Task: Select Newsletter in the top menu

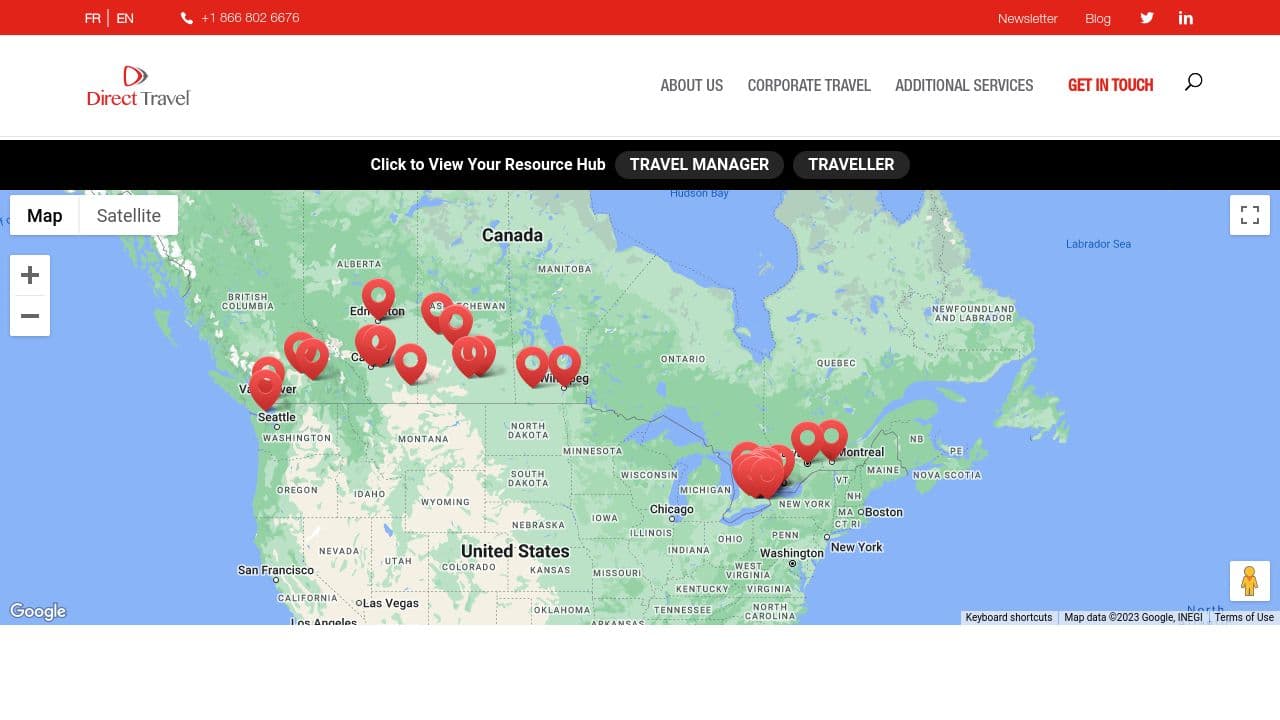Action: coord(1027,18)
